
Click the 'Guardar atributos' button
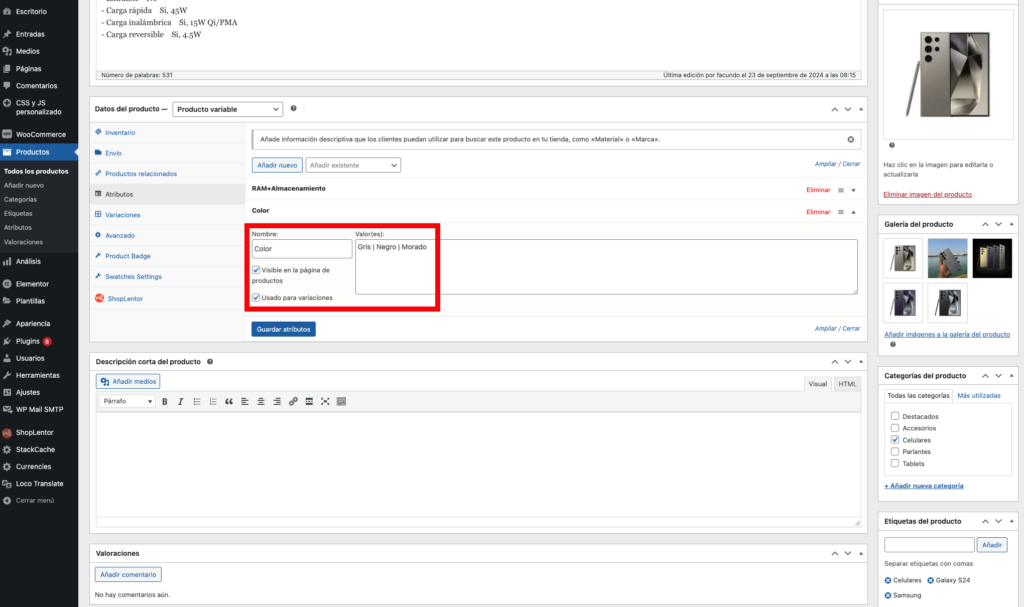(283, 329)
